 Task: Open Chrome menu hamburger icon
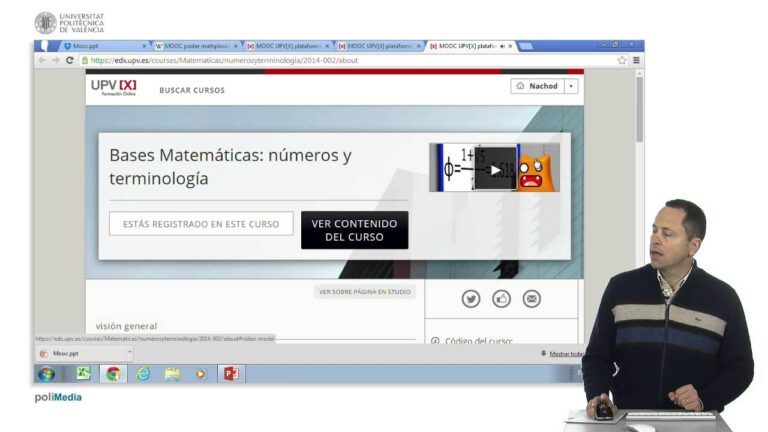[x=636, y=60]
